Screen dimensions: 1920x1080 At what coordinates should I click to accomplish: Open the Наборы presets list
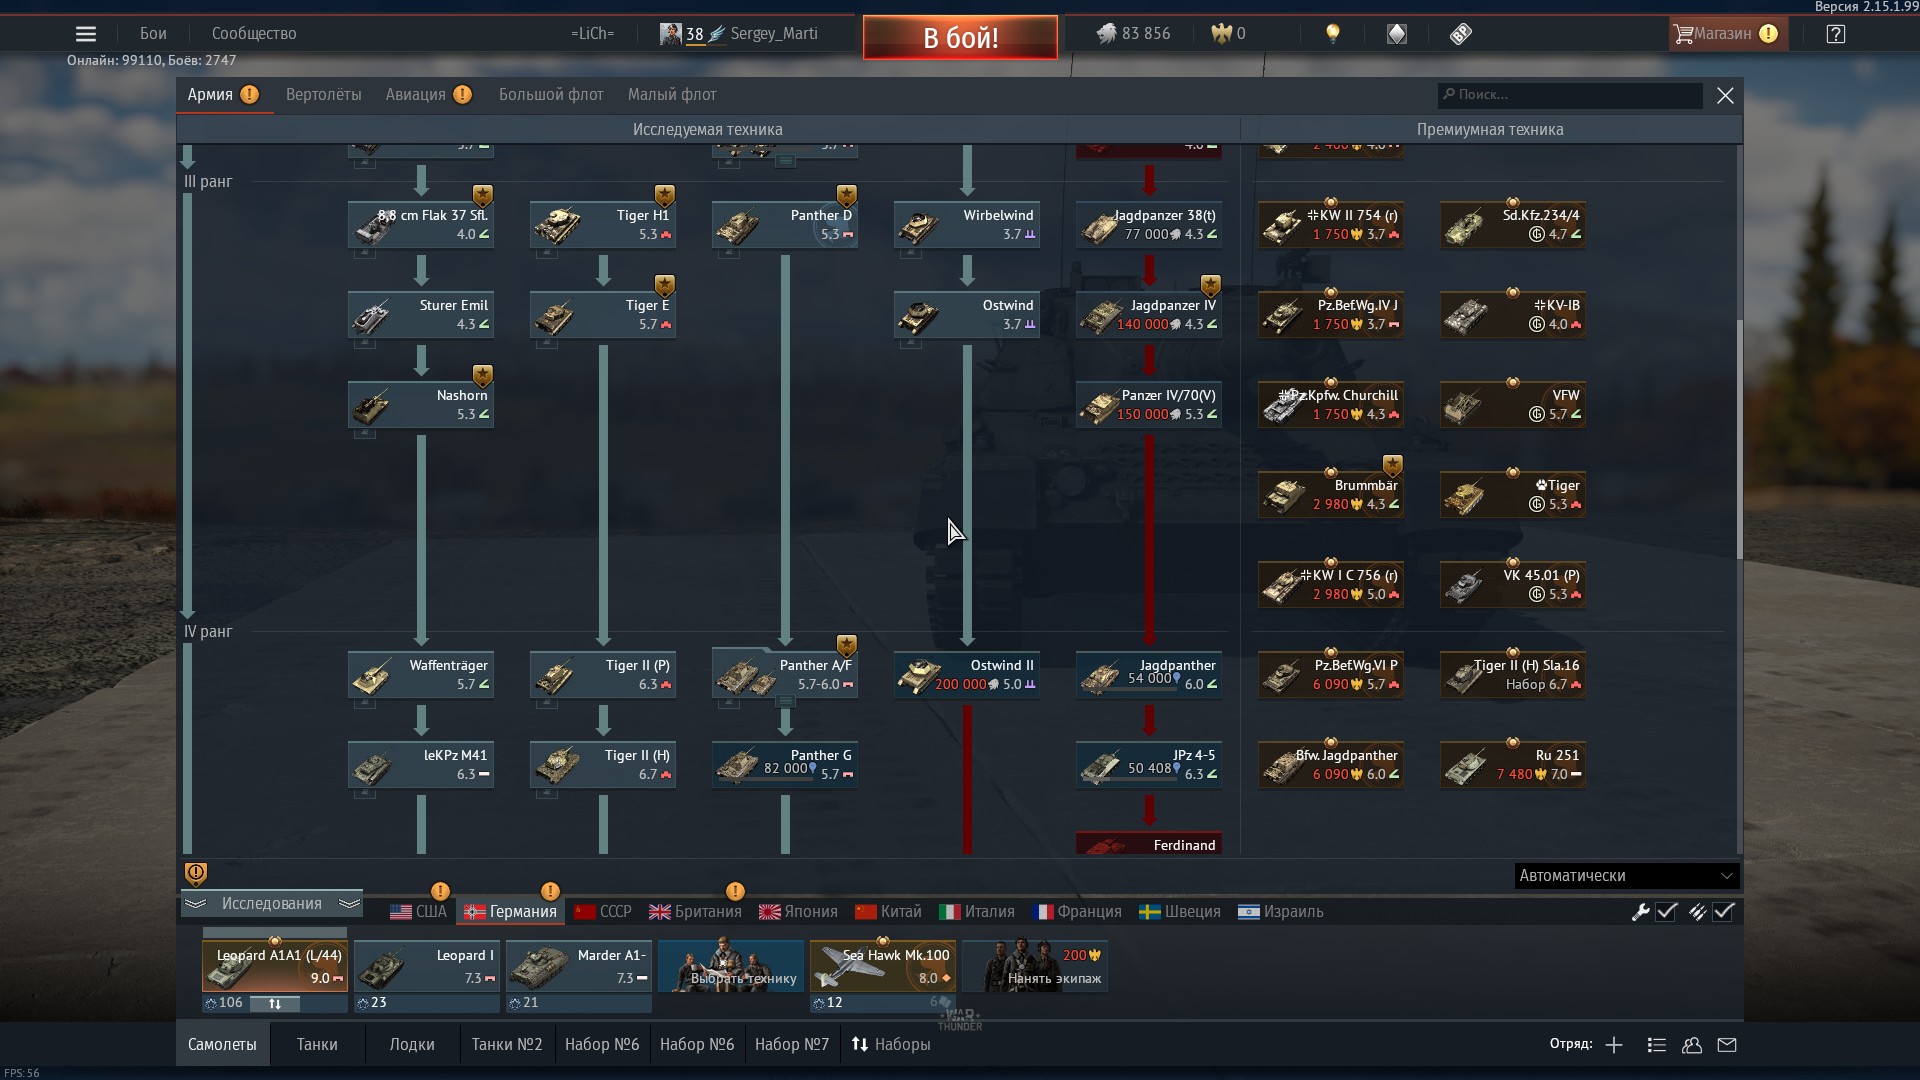891,1045
